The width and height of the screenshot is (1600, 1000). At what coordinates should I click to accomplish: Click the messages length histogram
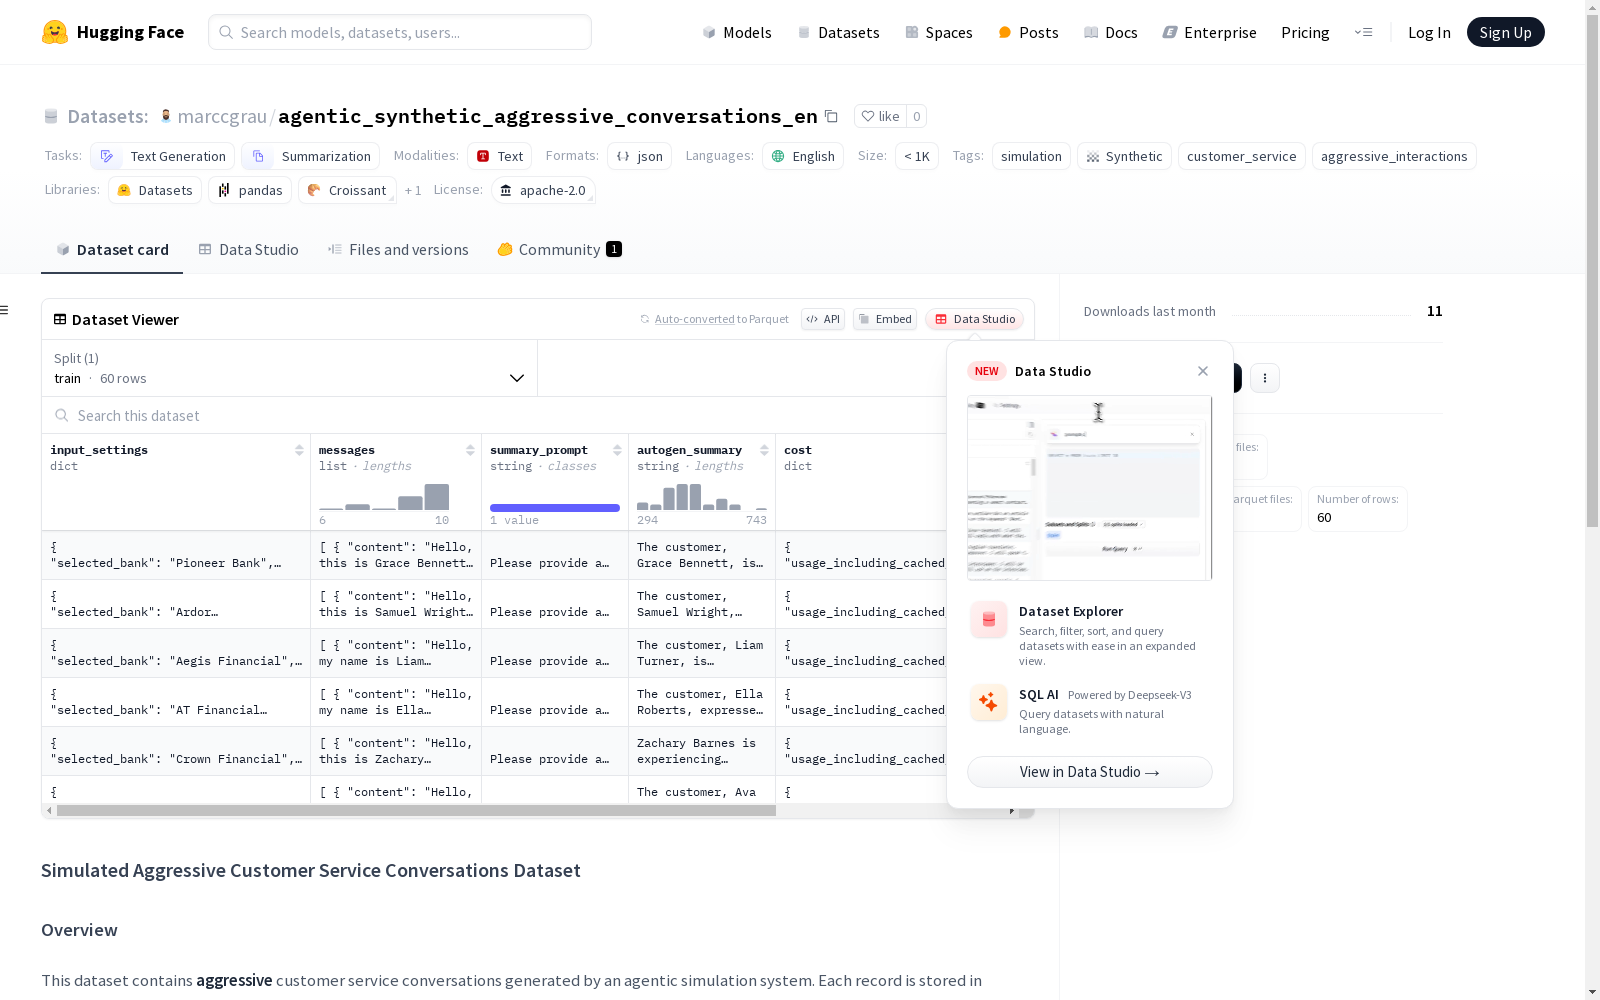point(384,497)
